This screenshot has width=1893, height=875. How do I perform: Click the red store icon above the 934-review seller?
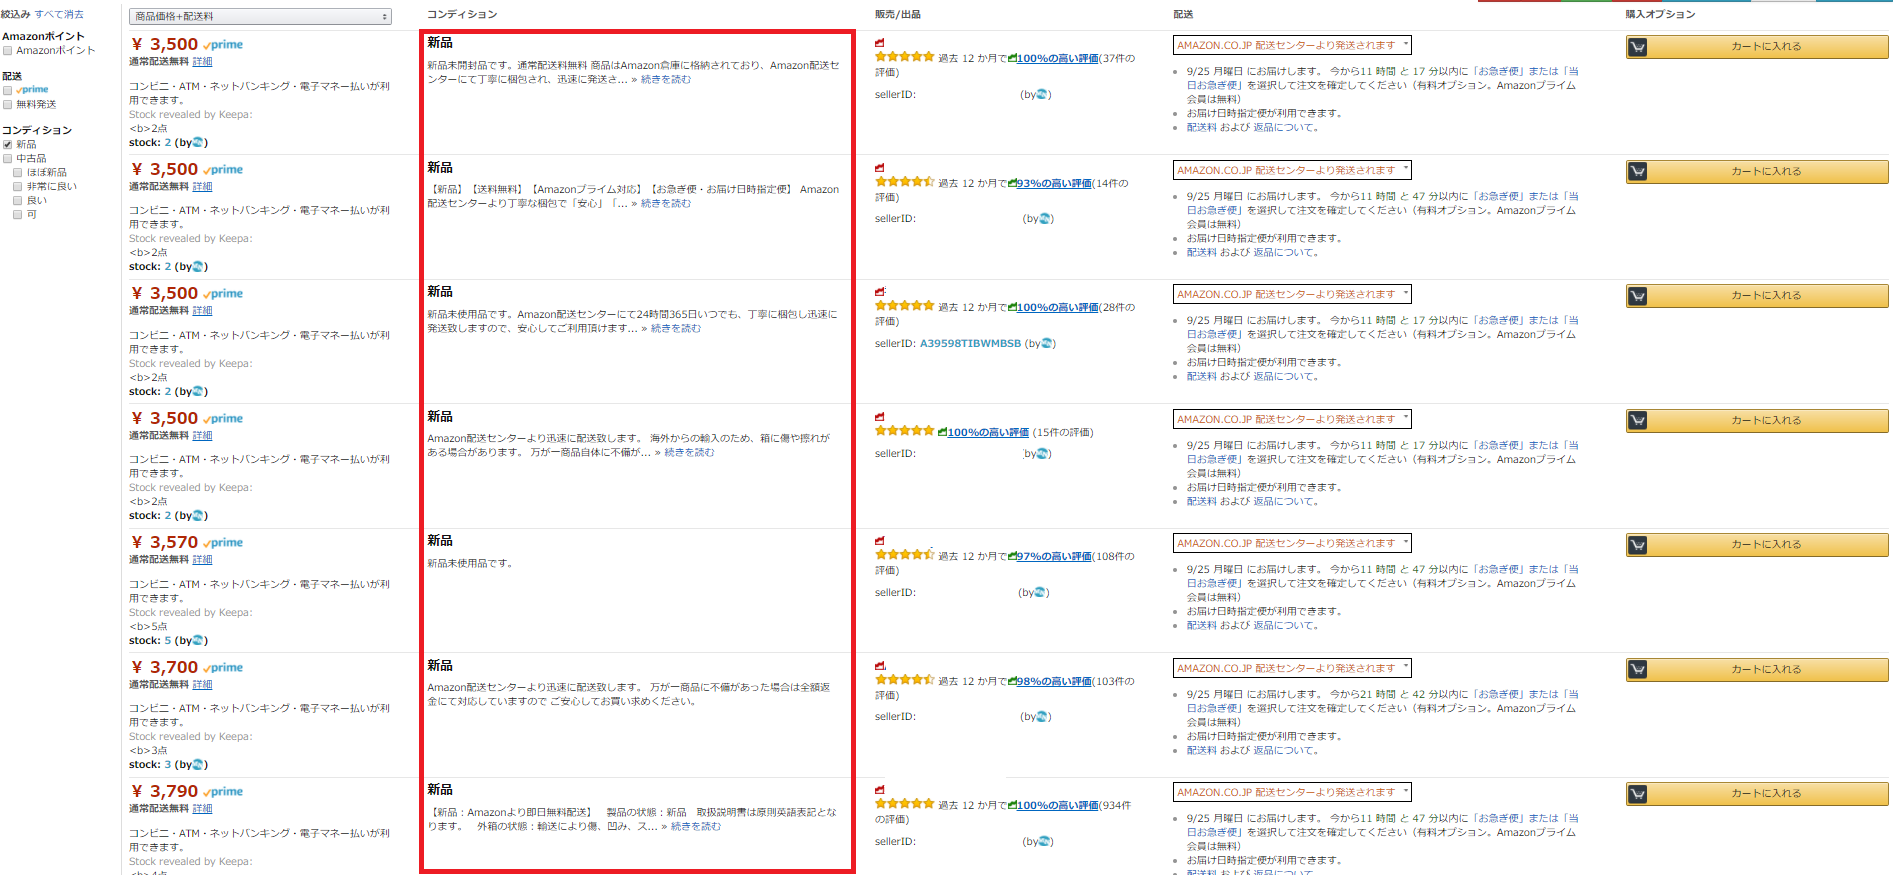879,790
